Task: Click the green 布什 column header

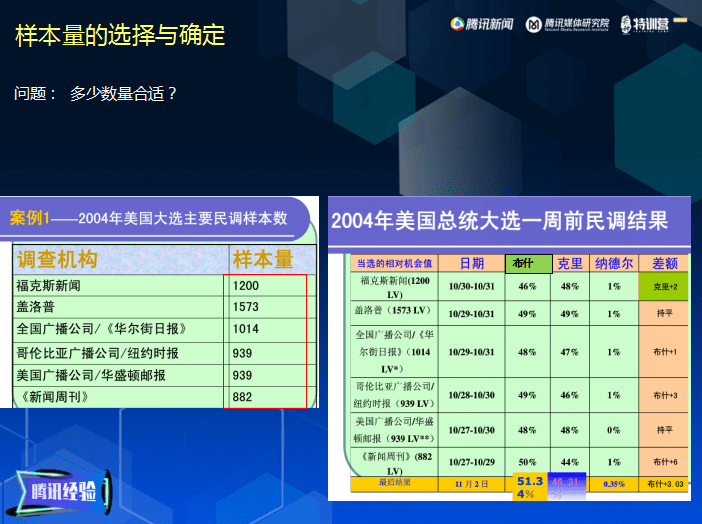Action: click(x=529, y=263)
